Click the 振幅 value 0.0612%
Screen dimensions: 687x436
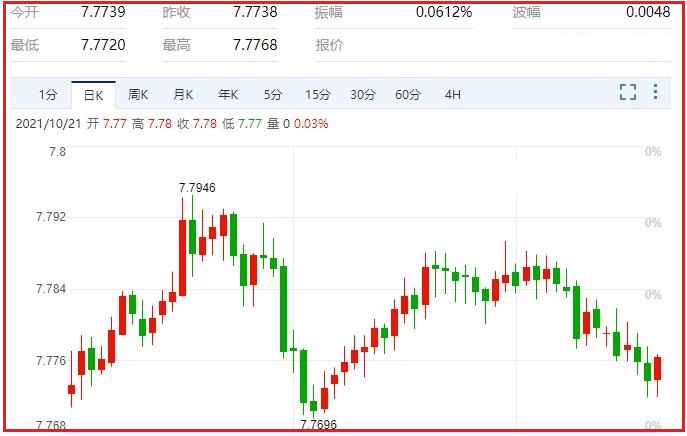coord(444,12)
